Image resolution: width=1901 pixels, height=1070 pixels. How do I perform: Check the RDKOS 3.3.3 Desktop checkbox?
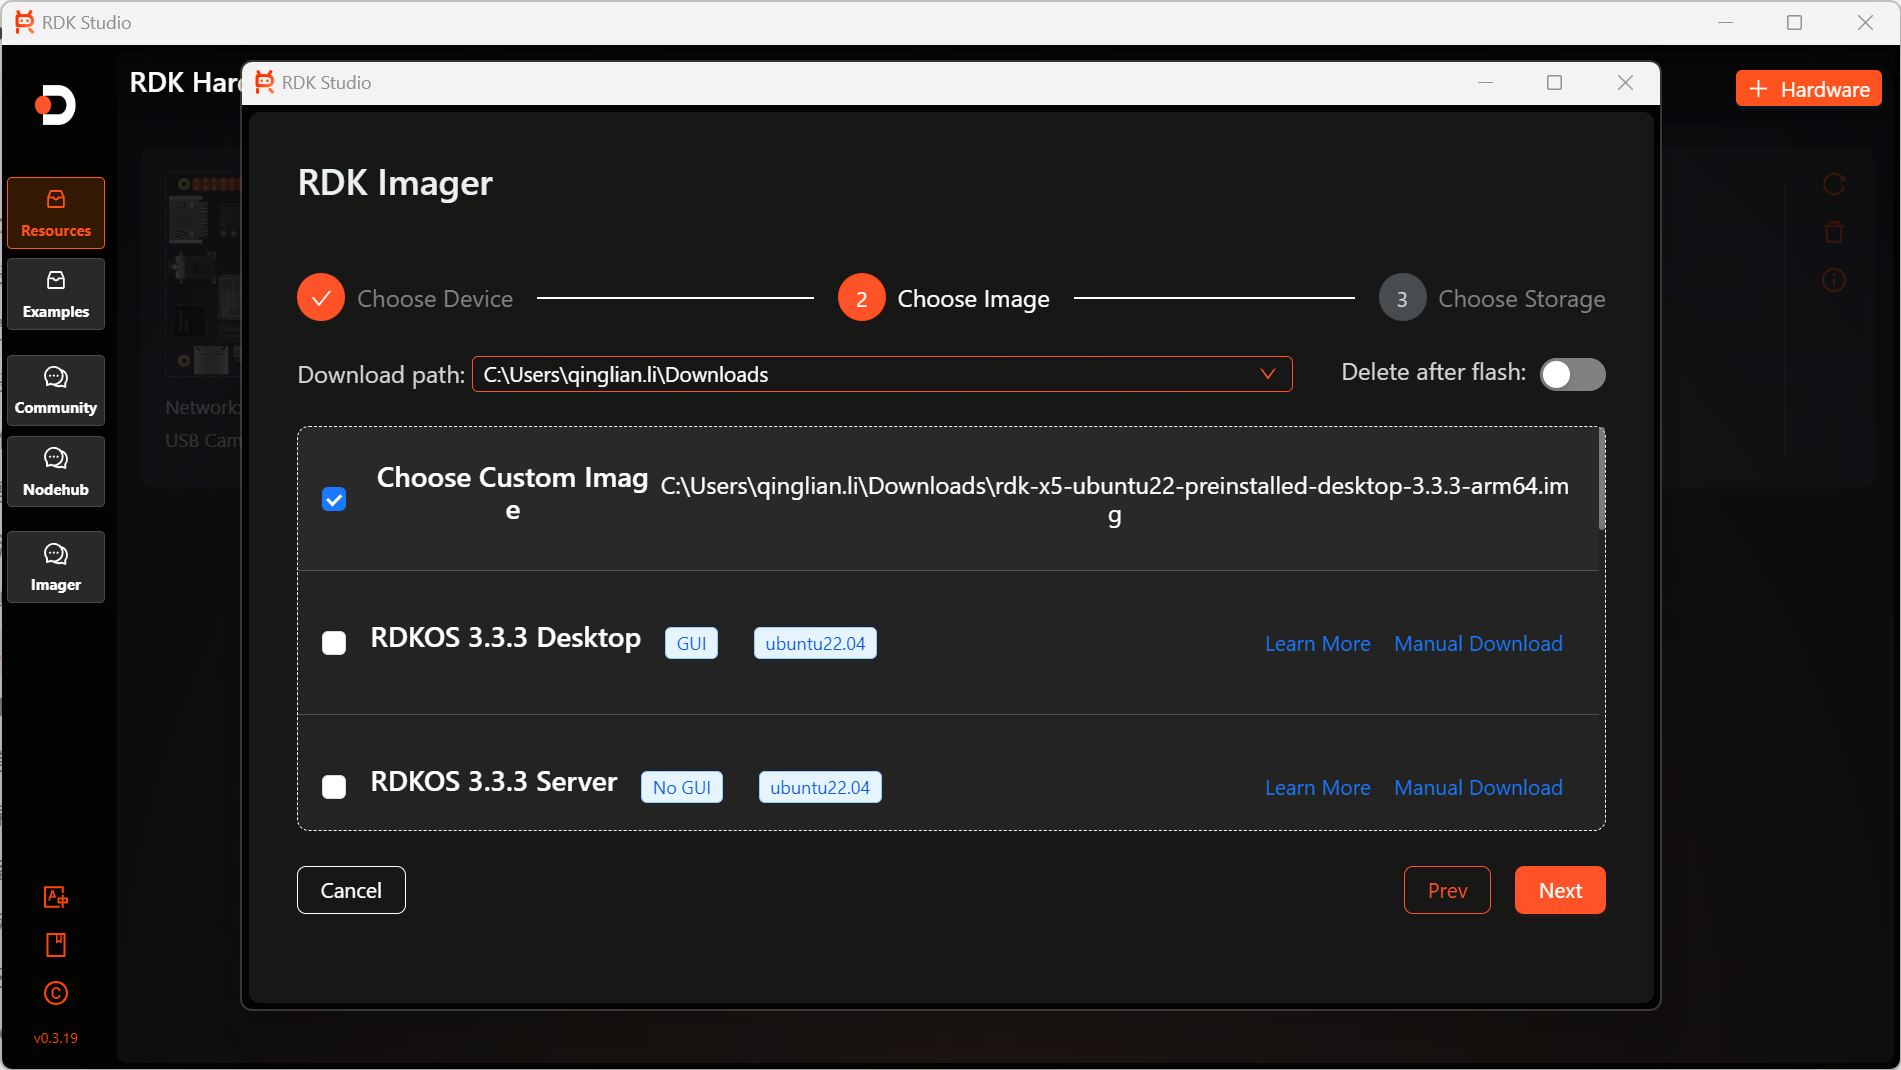[334, 643]
